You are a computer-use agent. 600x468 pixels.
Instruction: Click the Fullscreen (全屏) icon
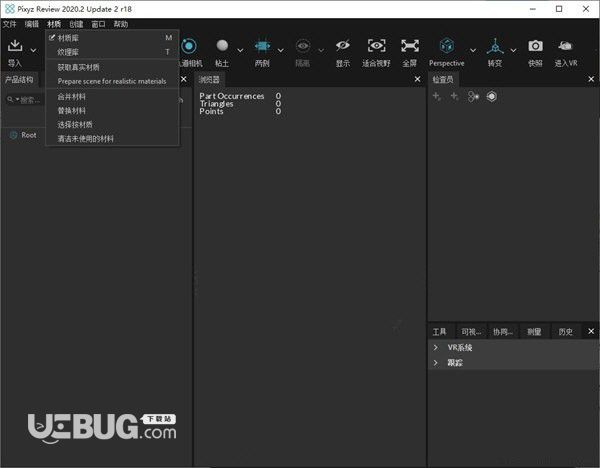pyautogui.click(x=410, y=46)
